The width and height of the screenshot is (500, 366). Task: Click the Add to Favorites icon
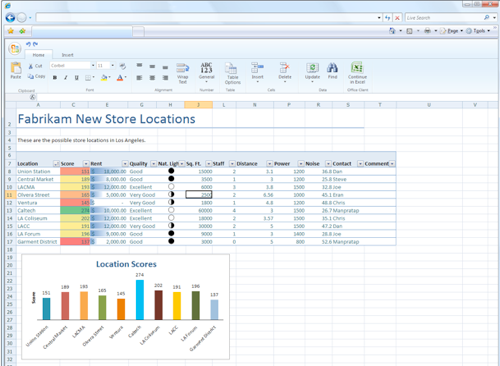(22, 31)
